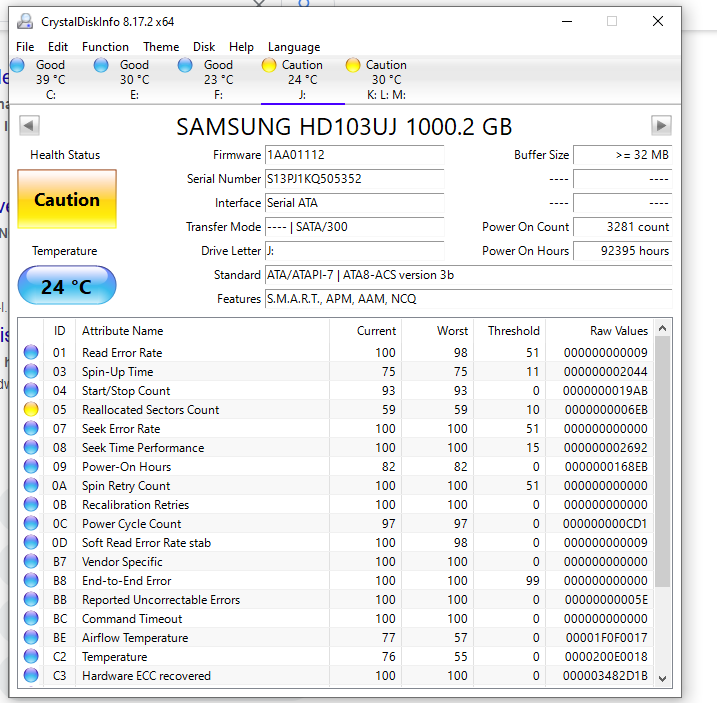Click the Power On Count field 3281 count

tap(623, 227)
